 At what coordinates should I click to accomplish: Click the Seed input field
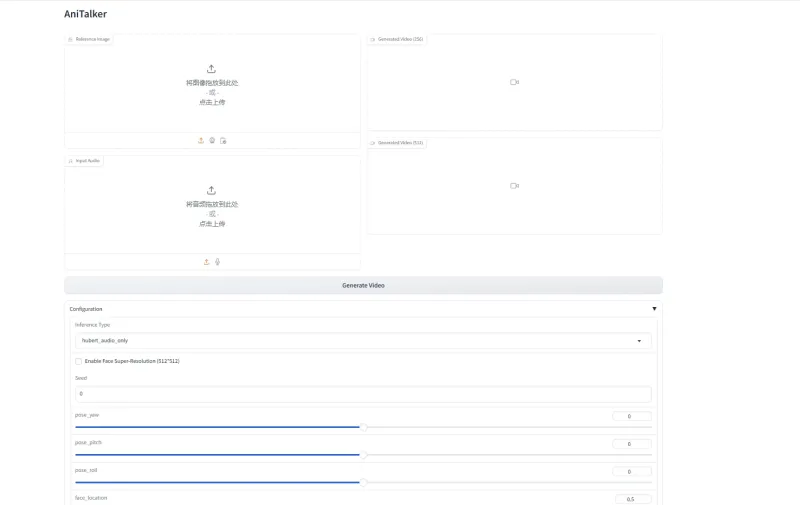pos(363,394)
